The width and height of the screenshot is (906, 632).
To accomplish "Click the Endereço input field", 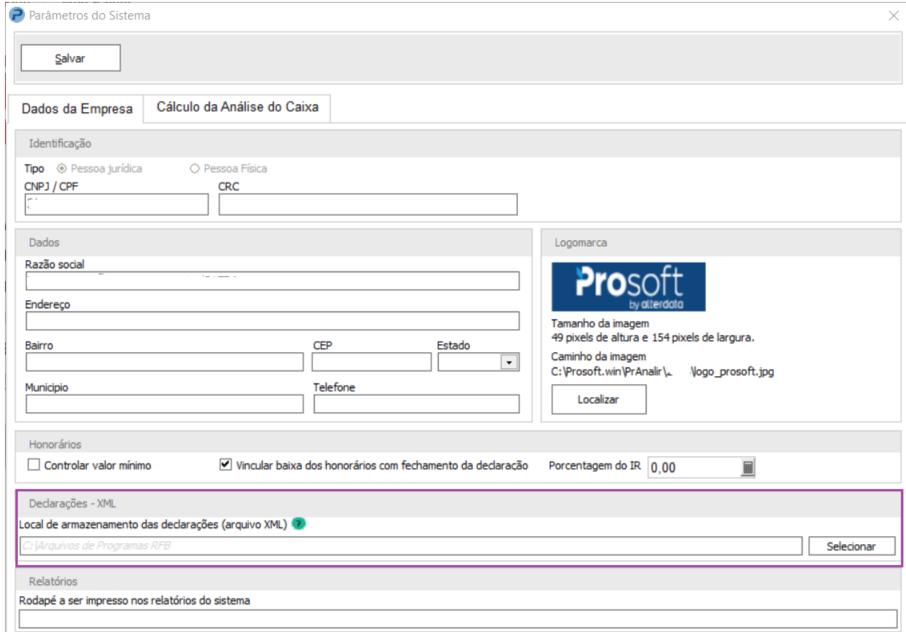I will 272,321.
